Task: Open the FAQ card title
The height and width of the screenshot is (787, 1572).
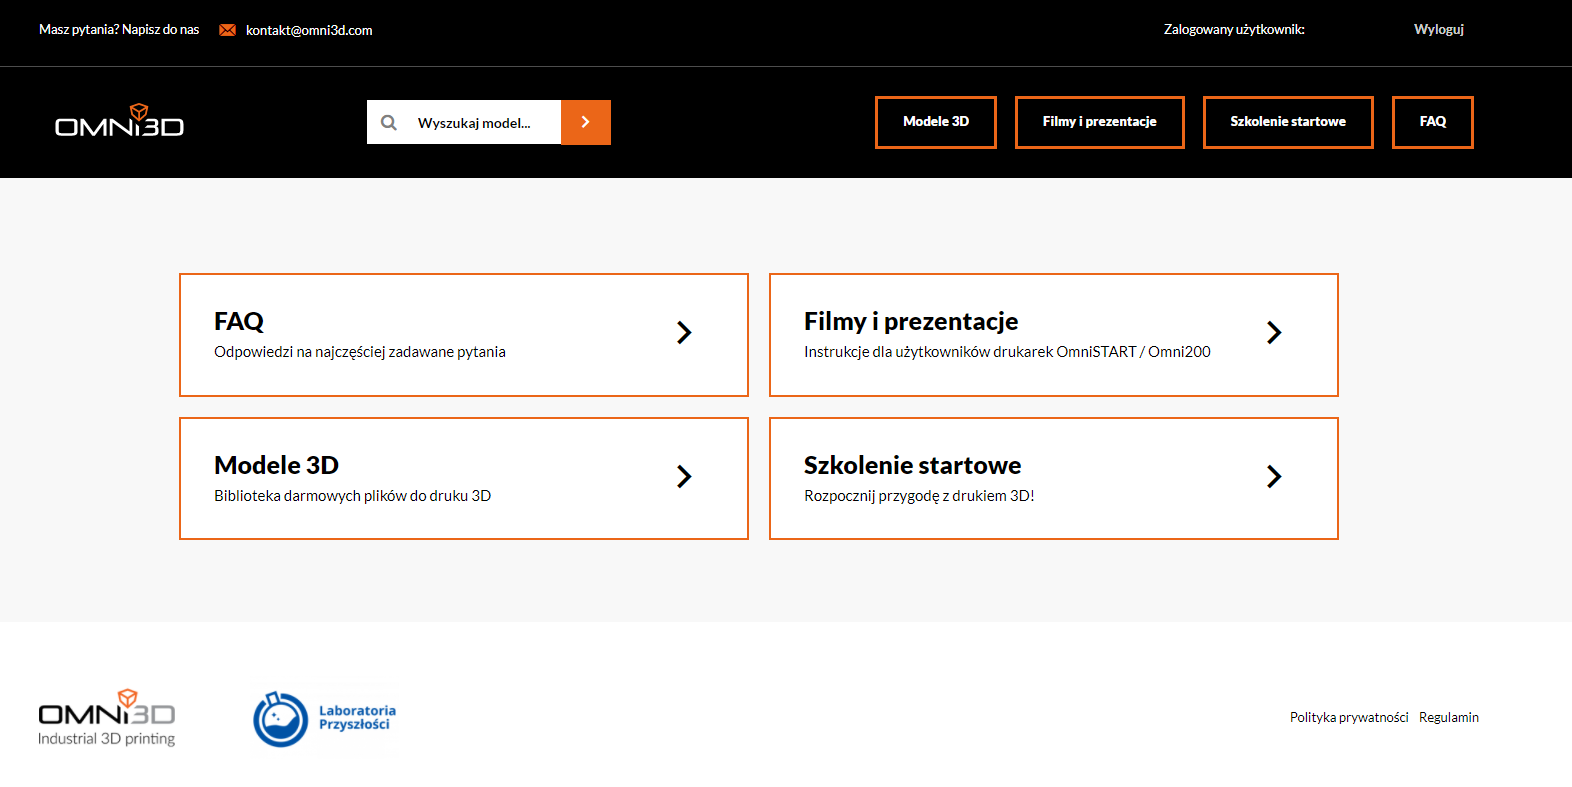Action: [x=239, y=321]
